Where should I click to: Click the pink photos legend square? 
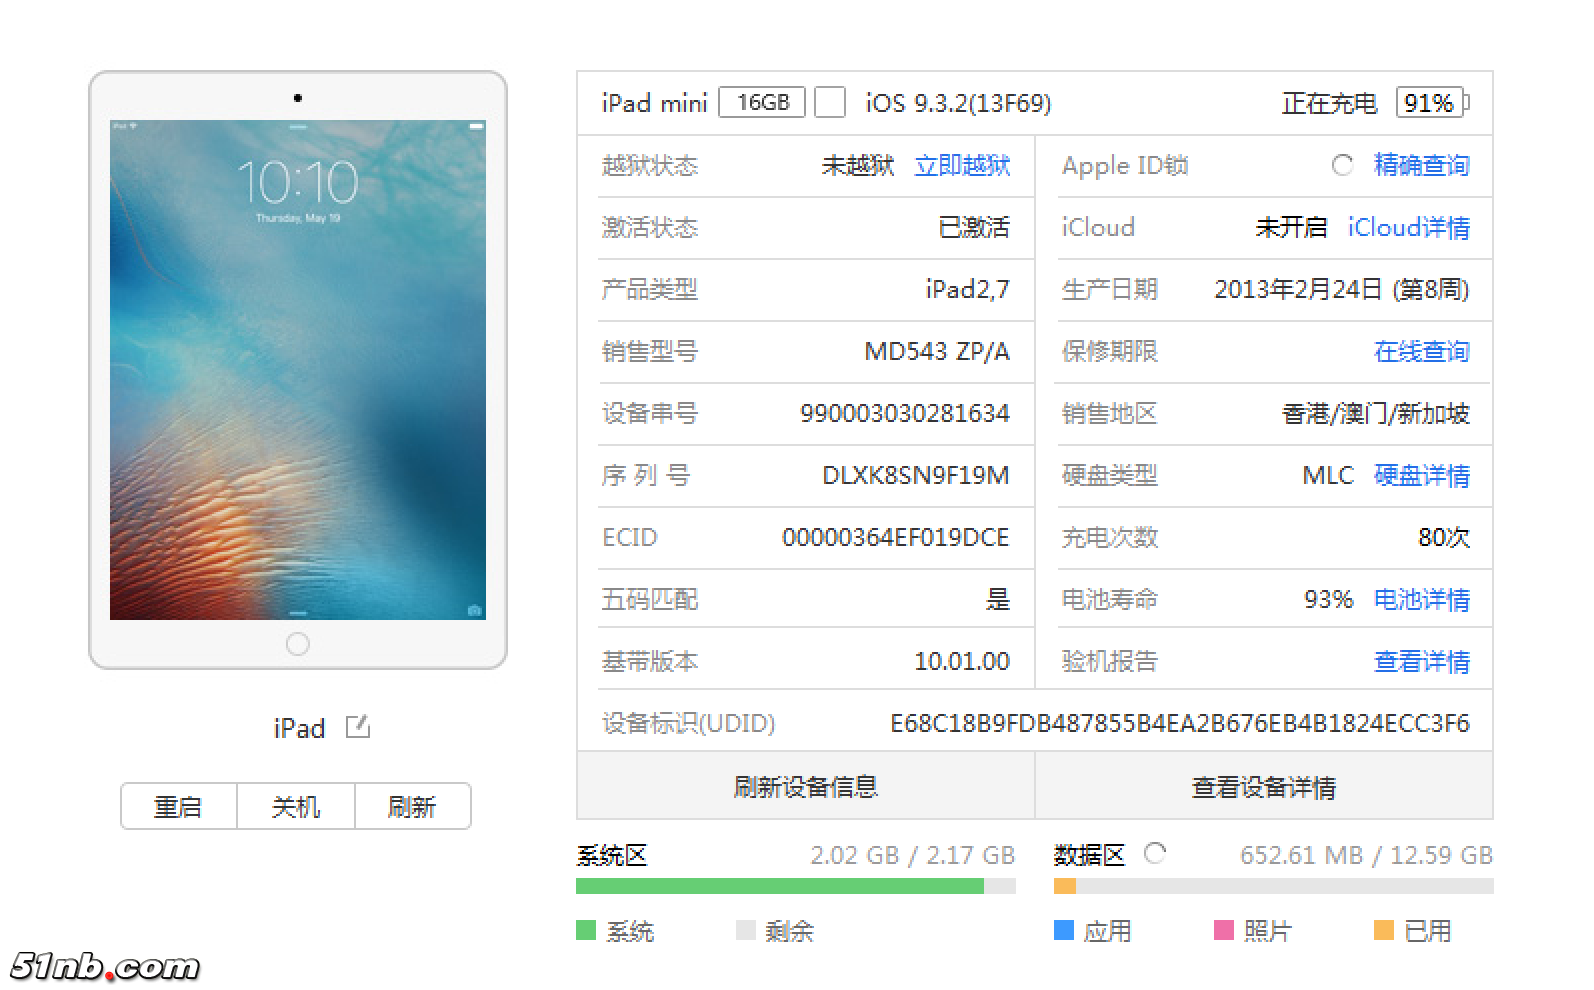click(1223, 930)
